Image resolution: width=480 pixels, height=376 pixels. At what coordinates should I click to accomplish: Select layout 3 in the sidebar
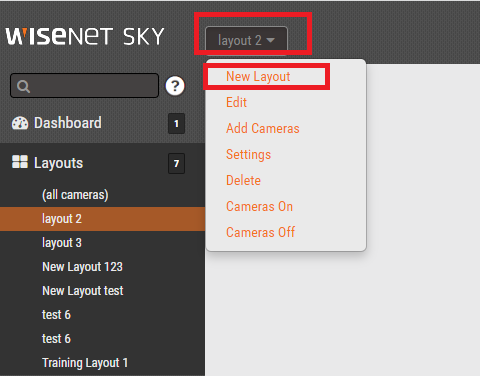[x=62, y=243]
